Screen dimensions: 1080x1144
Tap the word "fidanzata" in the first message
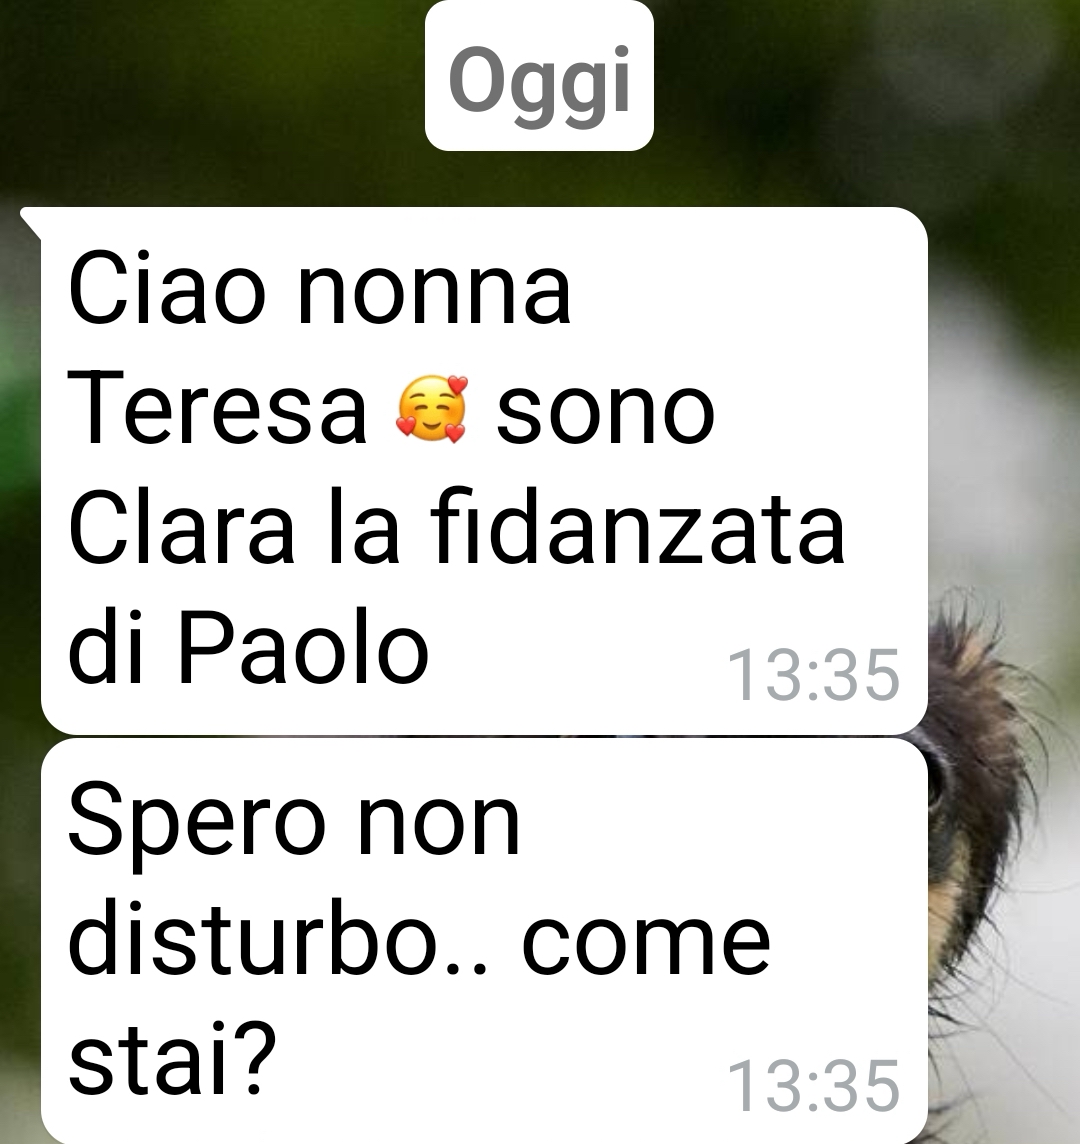[x=638, y=527]
